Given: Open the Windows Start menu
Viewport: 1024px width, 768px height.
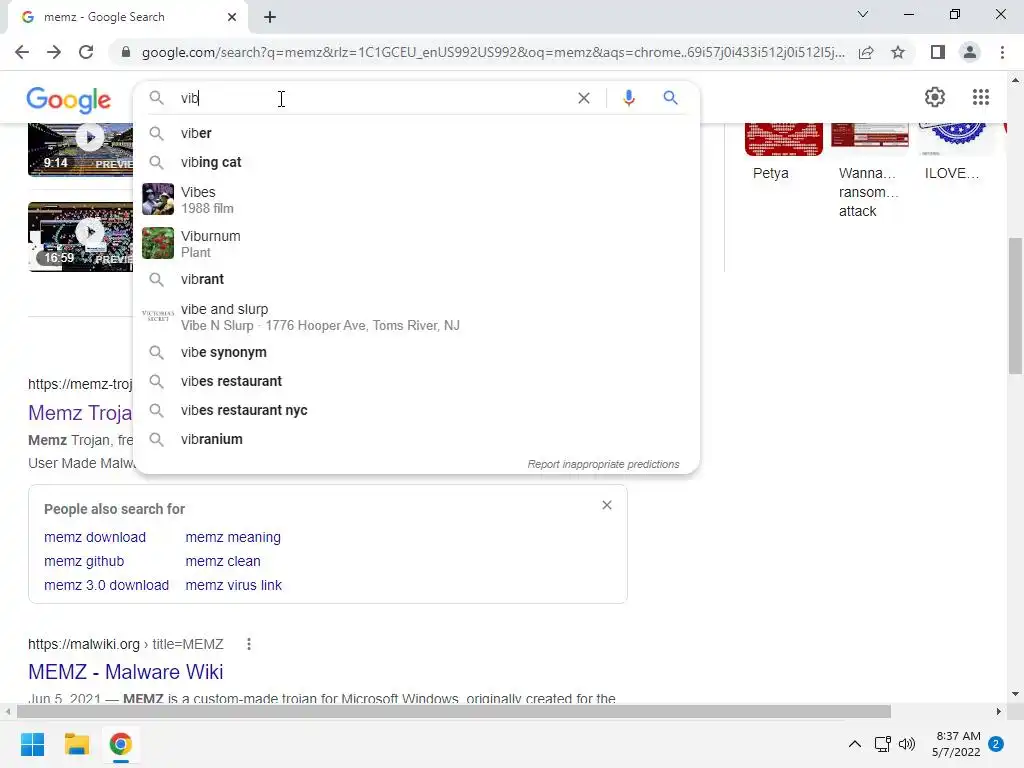Looking at the screenshot, I should pyautogui.click(x=32, y=744).
